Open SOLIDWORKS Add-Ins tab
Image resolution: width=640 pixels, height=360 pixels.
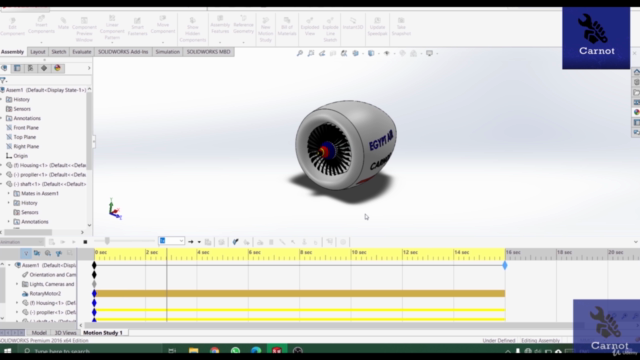pyautogui.click(x=123, y=52)
